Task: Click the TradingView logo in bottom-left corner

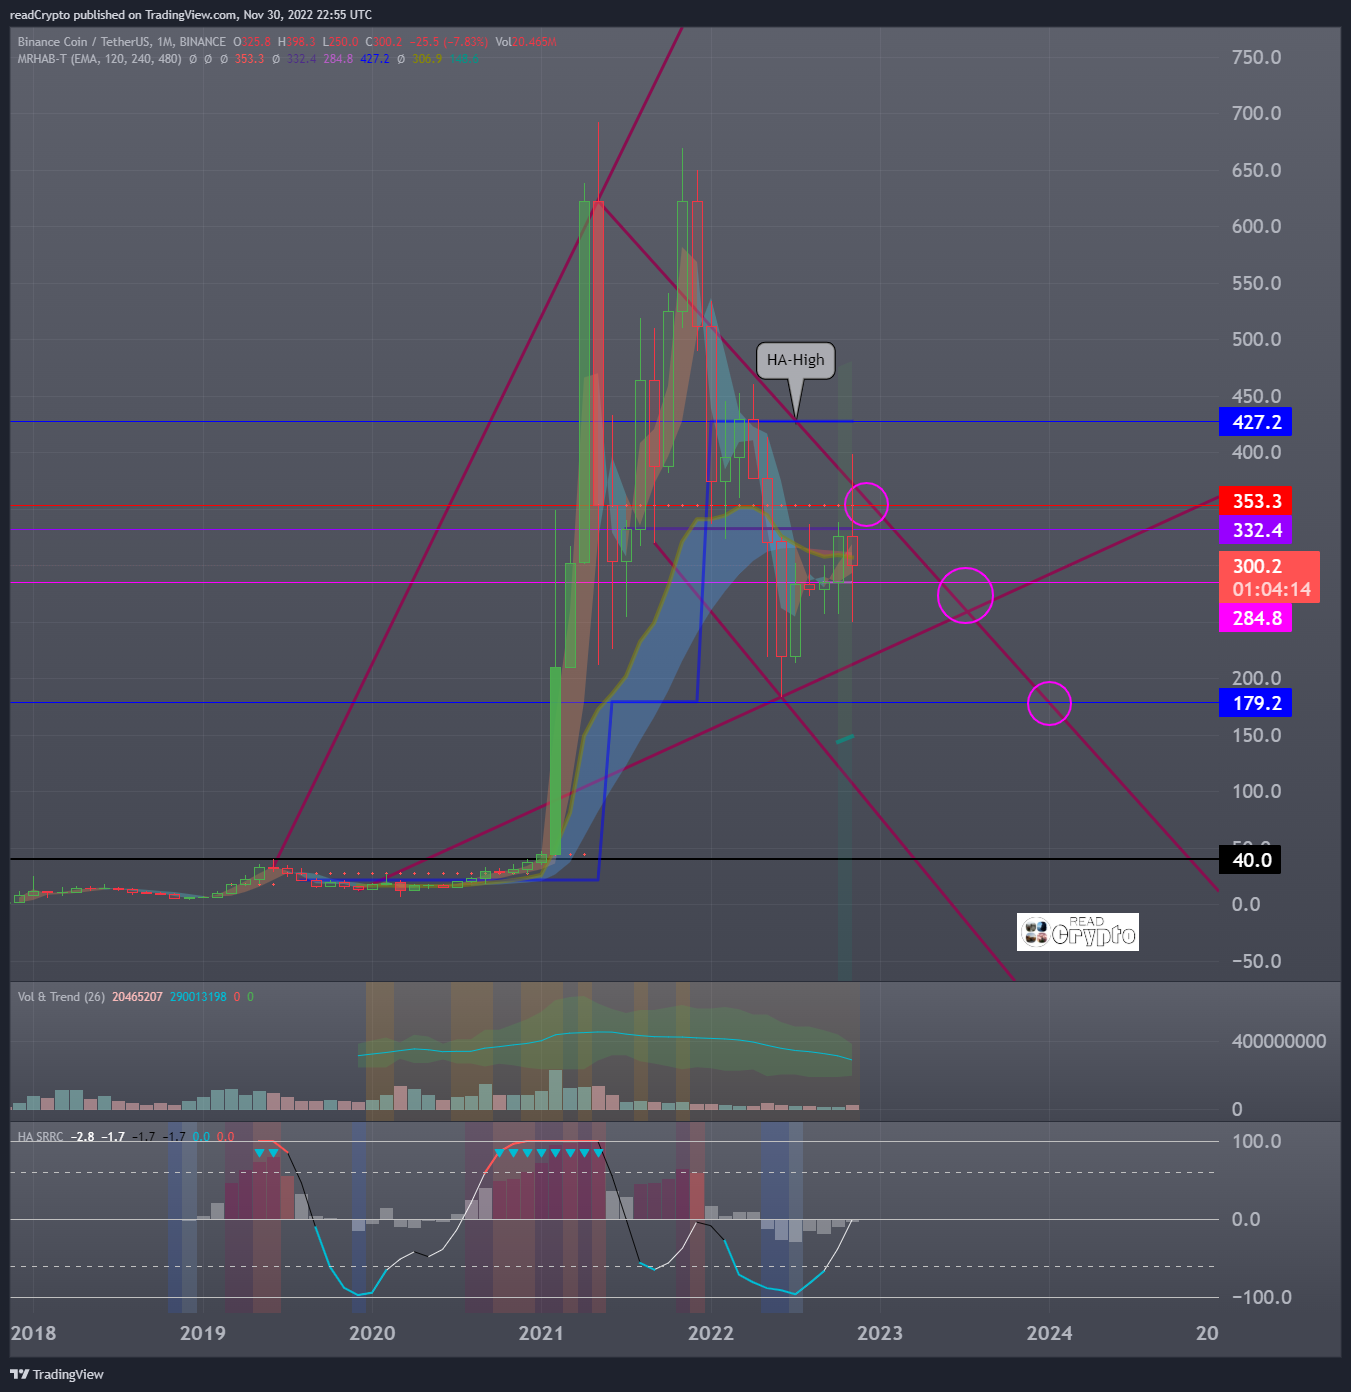Action: pyautogui.click(x=55, y=1374)
